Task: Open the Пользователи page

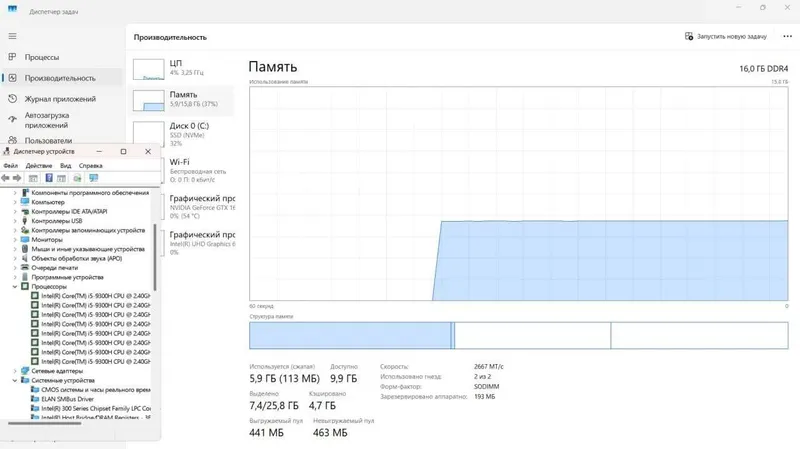Action: [62, 140]
